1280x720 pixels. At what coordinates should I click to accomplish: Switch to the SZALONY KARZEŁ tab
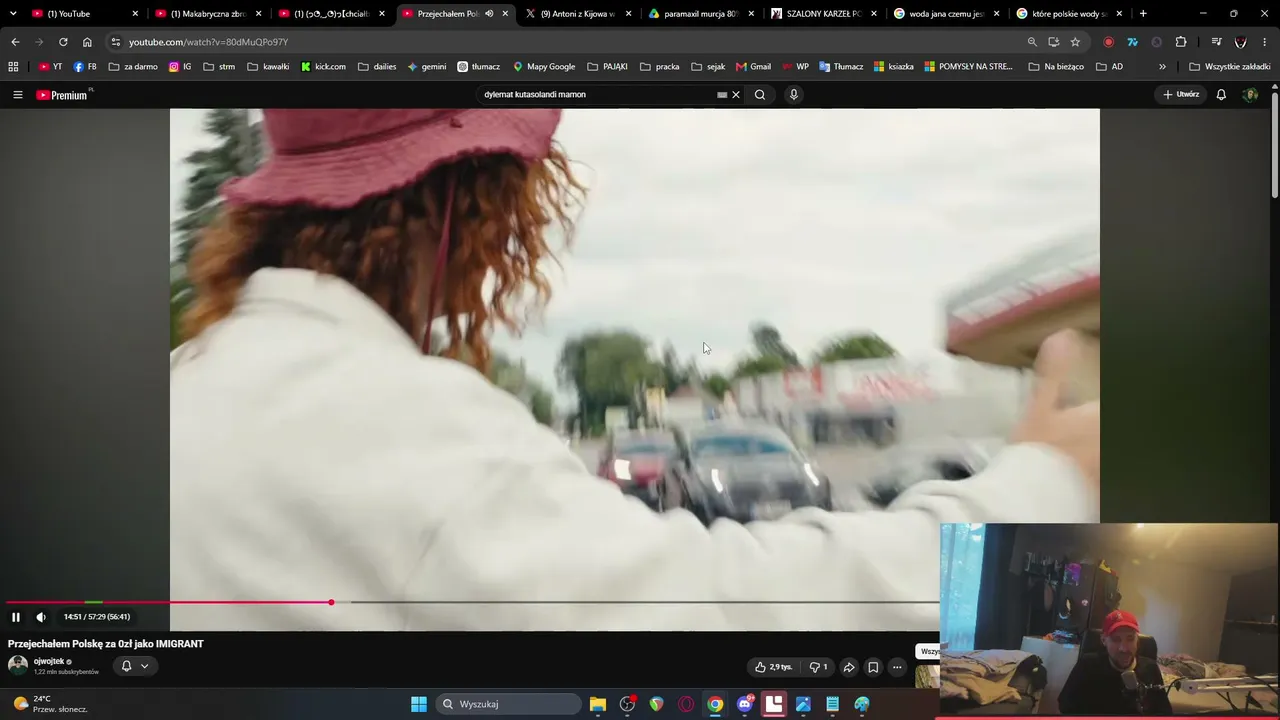click(824, 14)
